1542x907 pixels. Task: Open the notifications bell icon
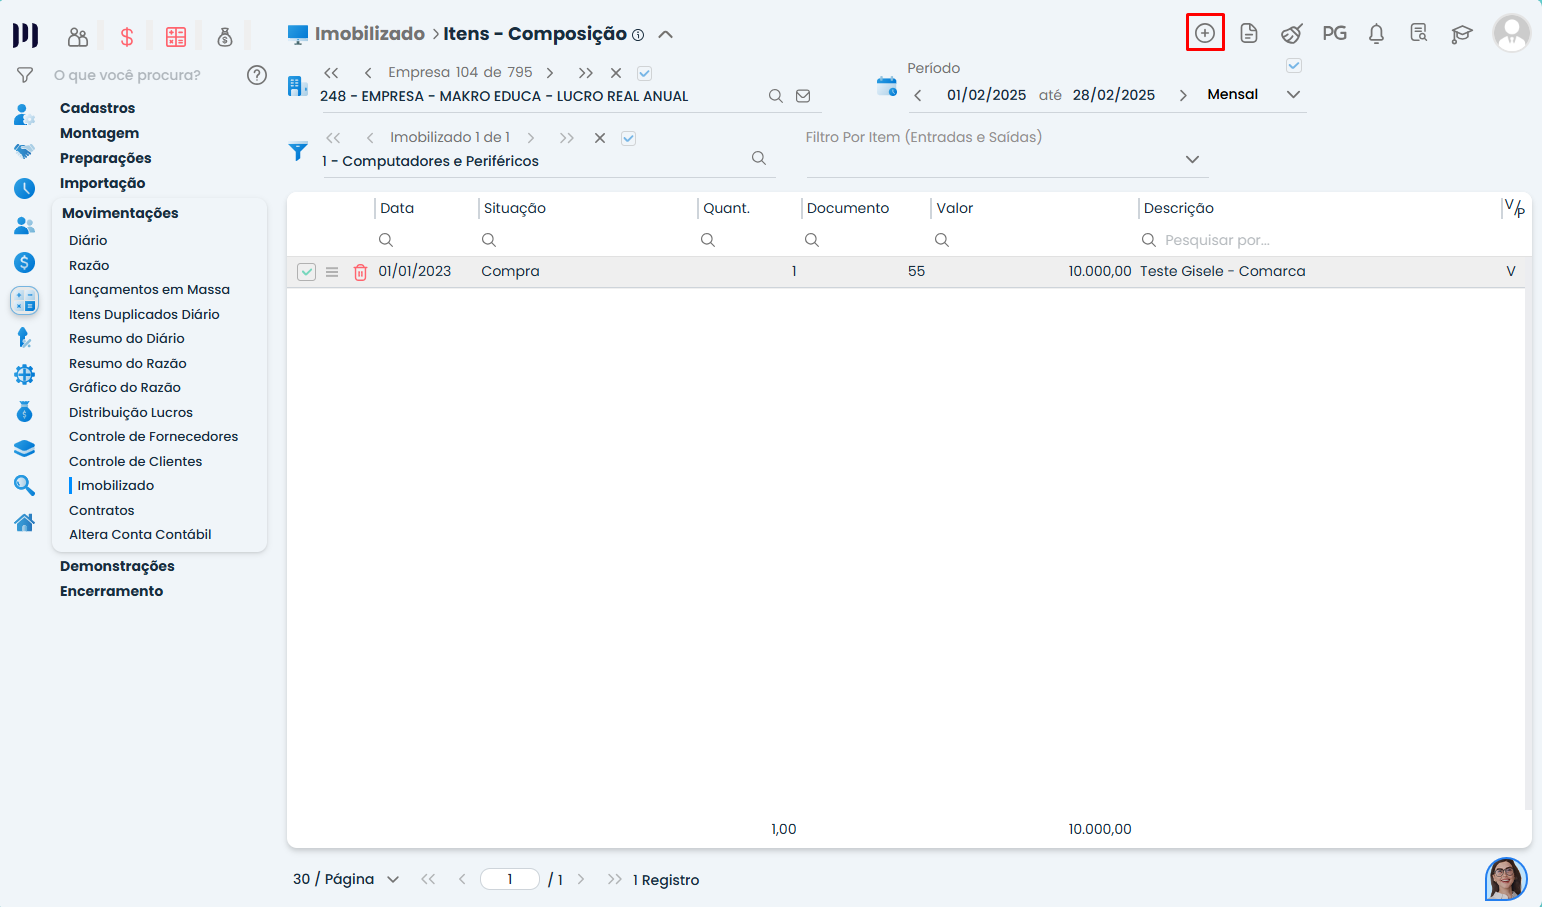tap(1376, 34)
